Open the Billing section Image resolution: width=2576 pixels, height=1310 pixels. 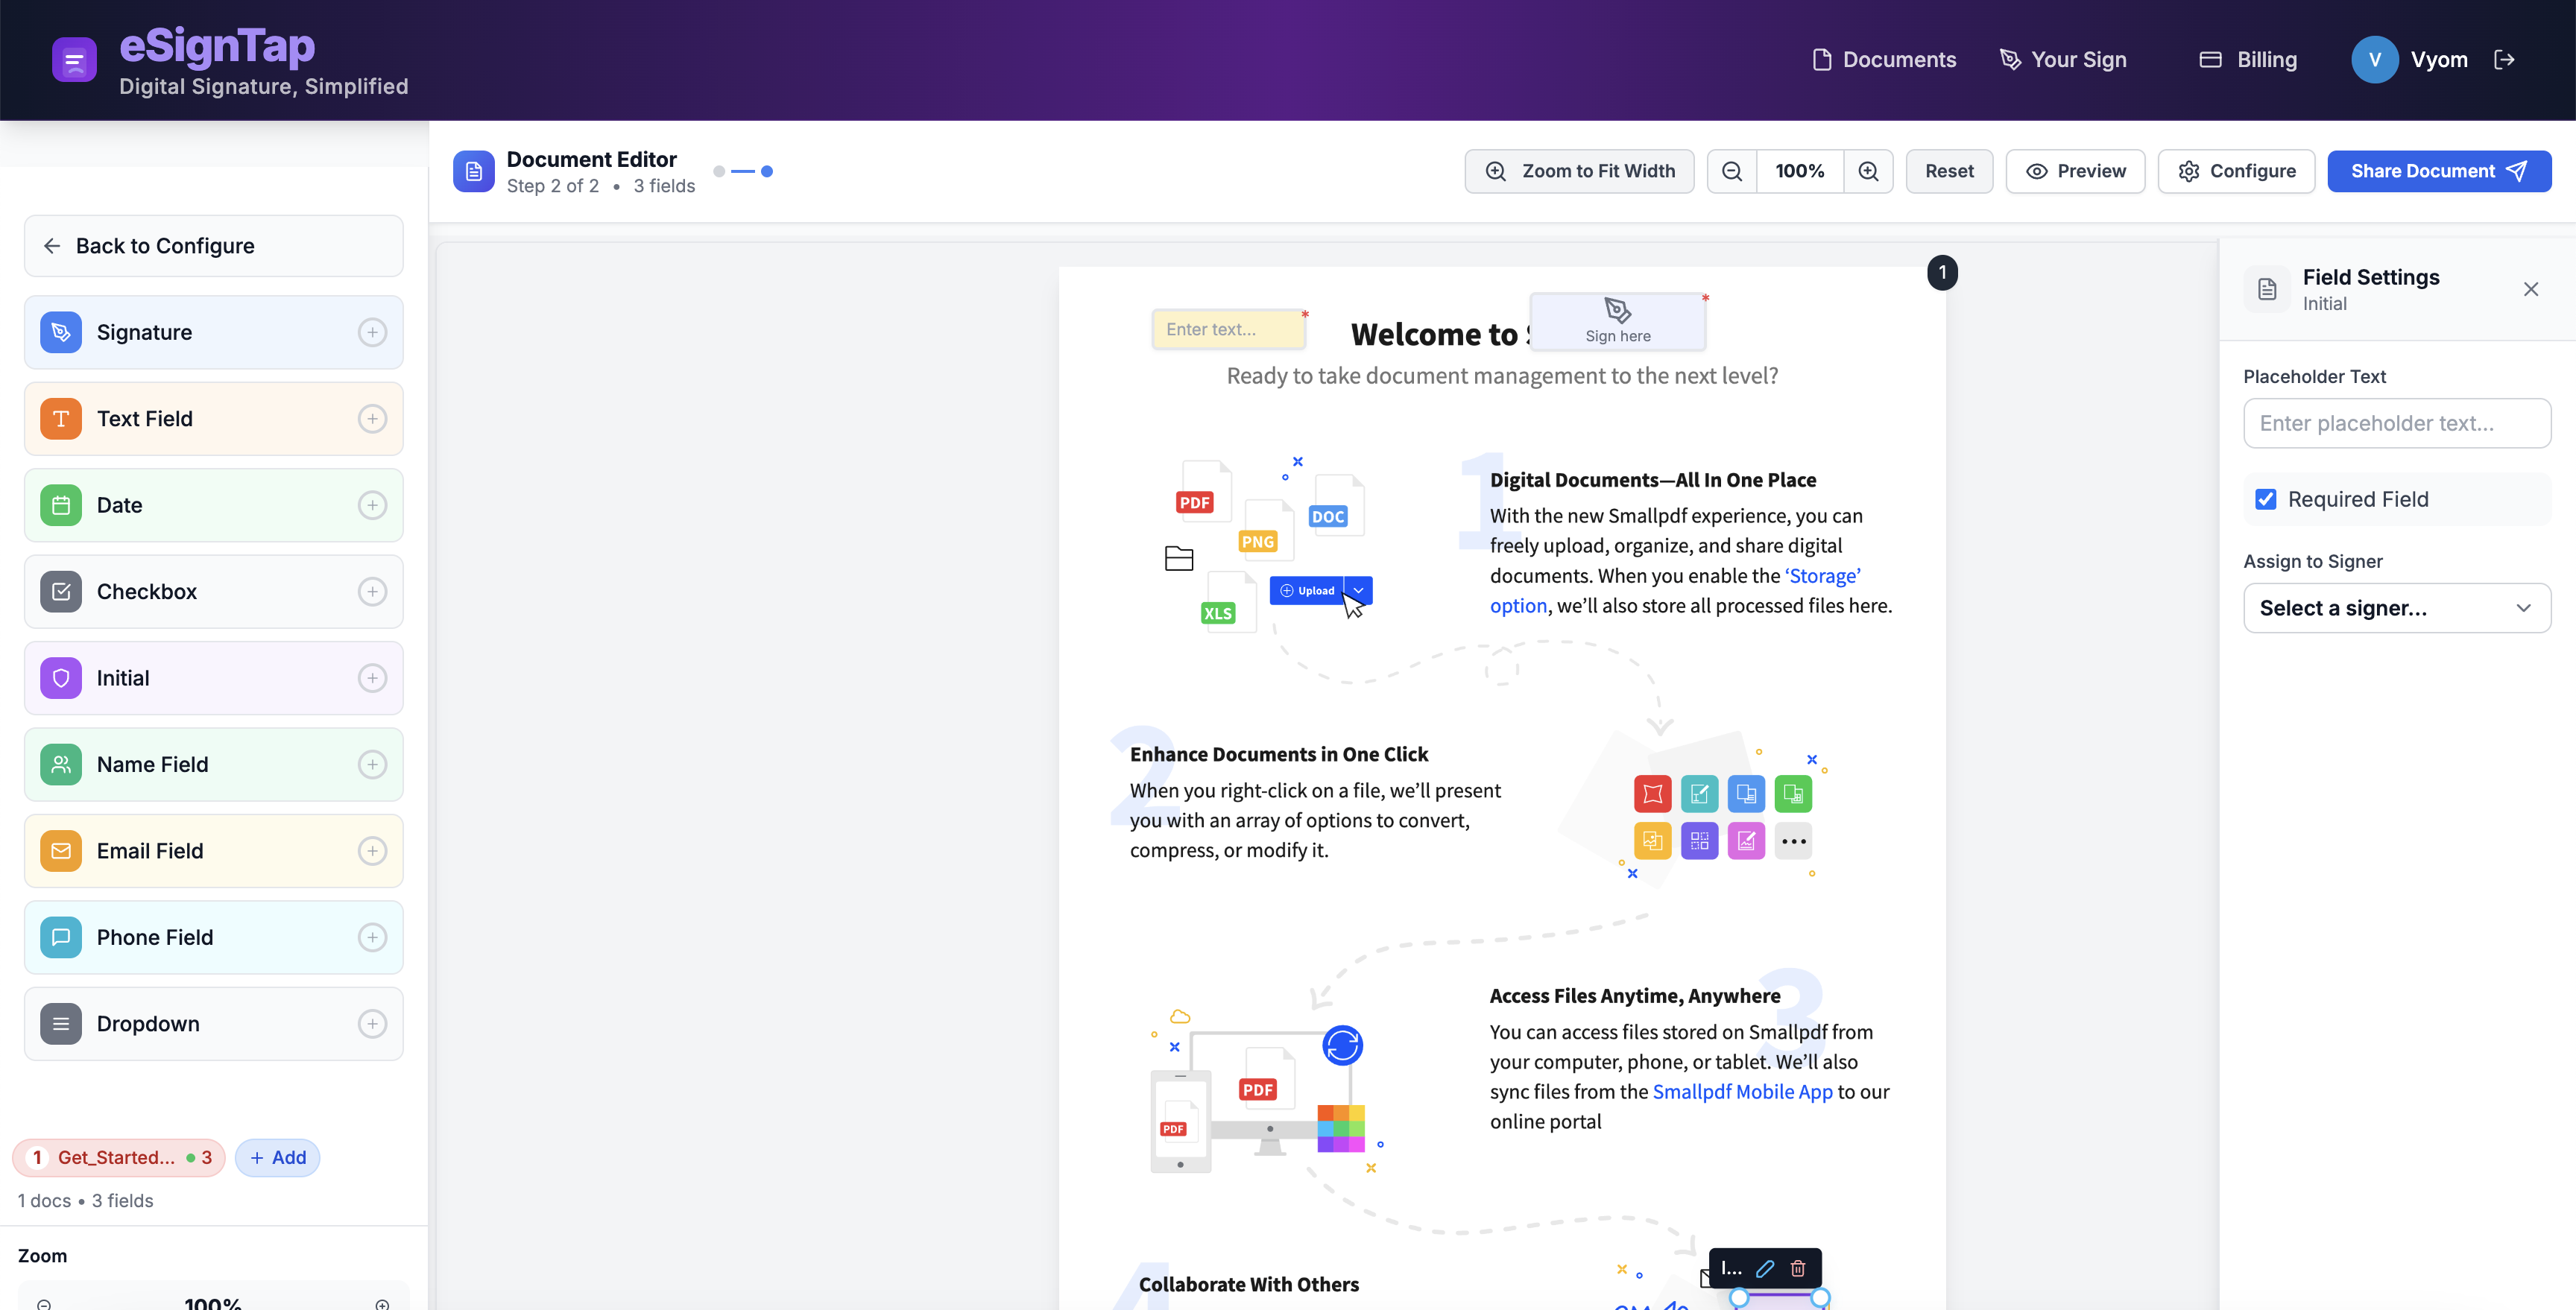point(2248,60)
